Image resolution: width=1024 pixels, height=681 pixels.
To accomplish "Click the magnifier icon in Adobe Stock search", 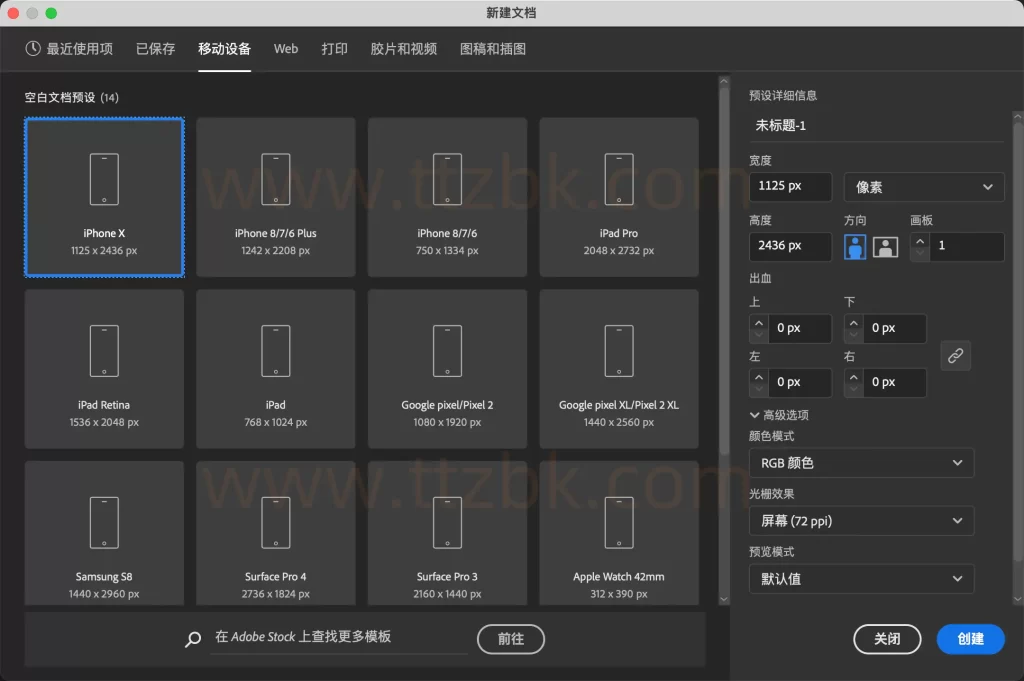I will pyautogui.click(x=192, y=639).
